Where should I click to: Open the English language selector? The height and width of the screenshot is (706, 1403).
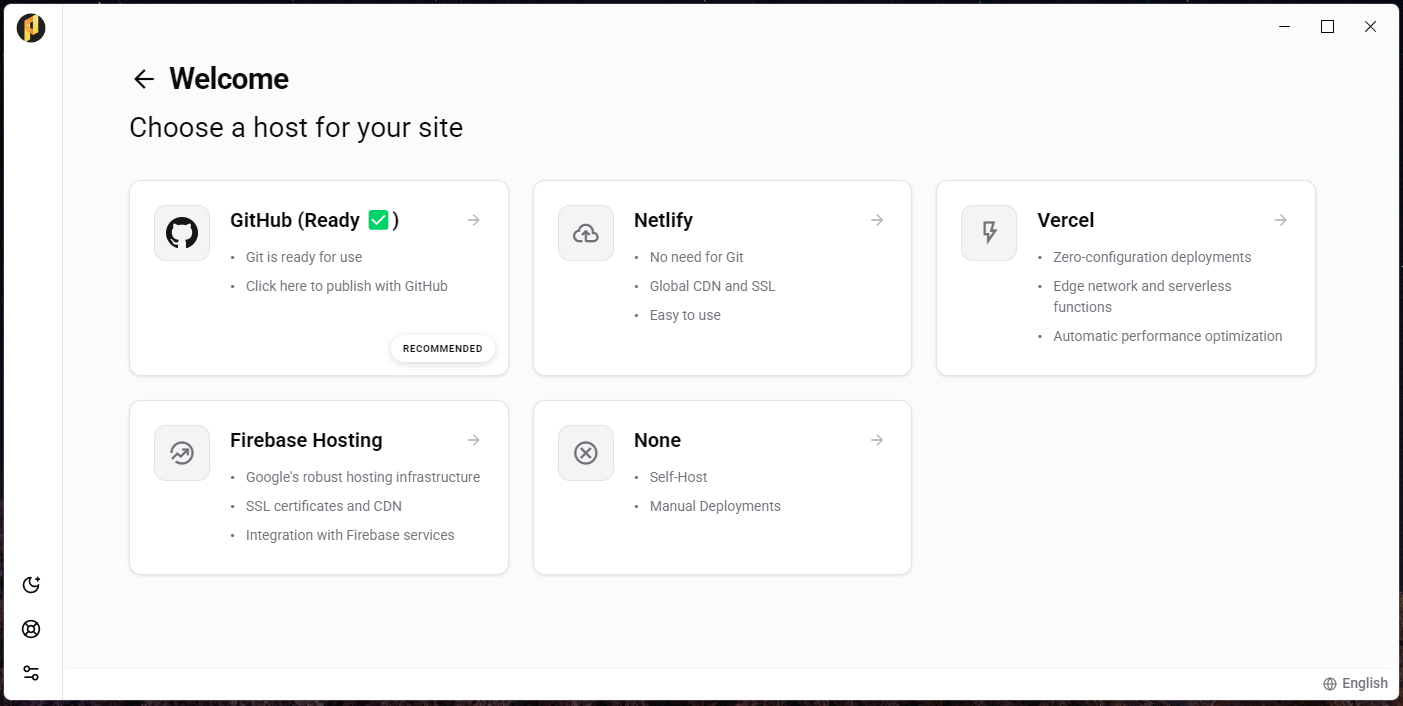[1355, 684]
